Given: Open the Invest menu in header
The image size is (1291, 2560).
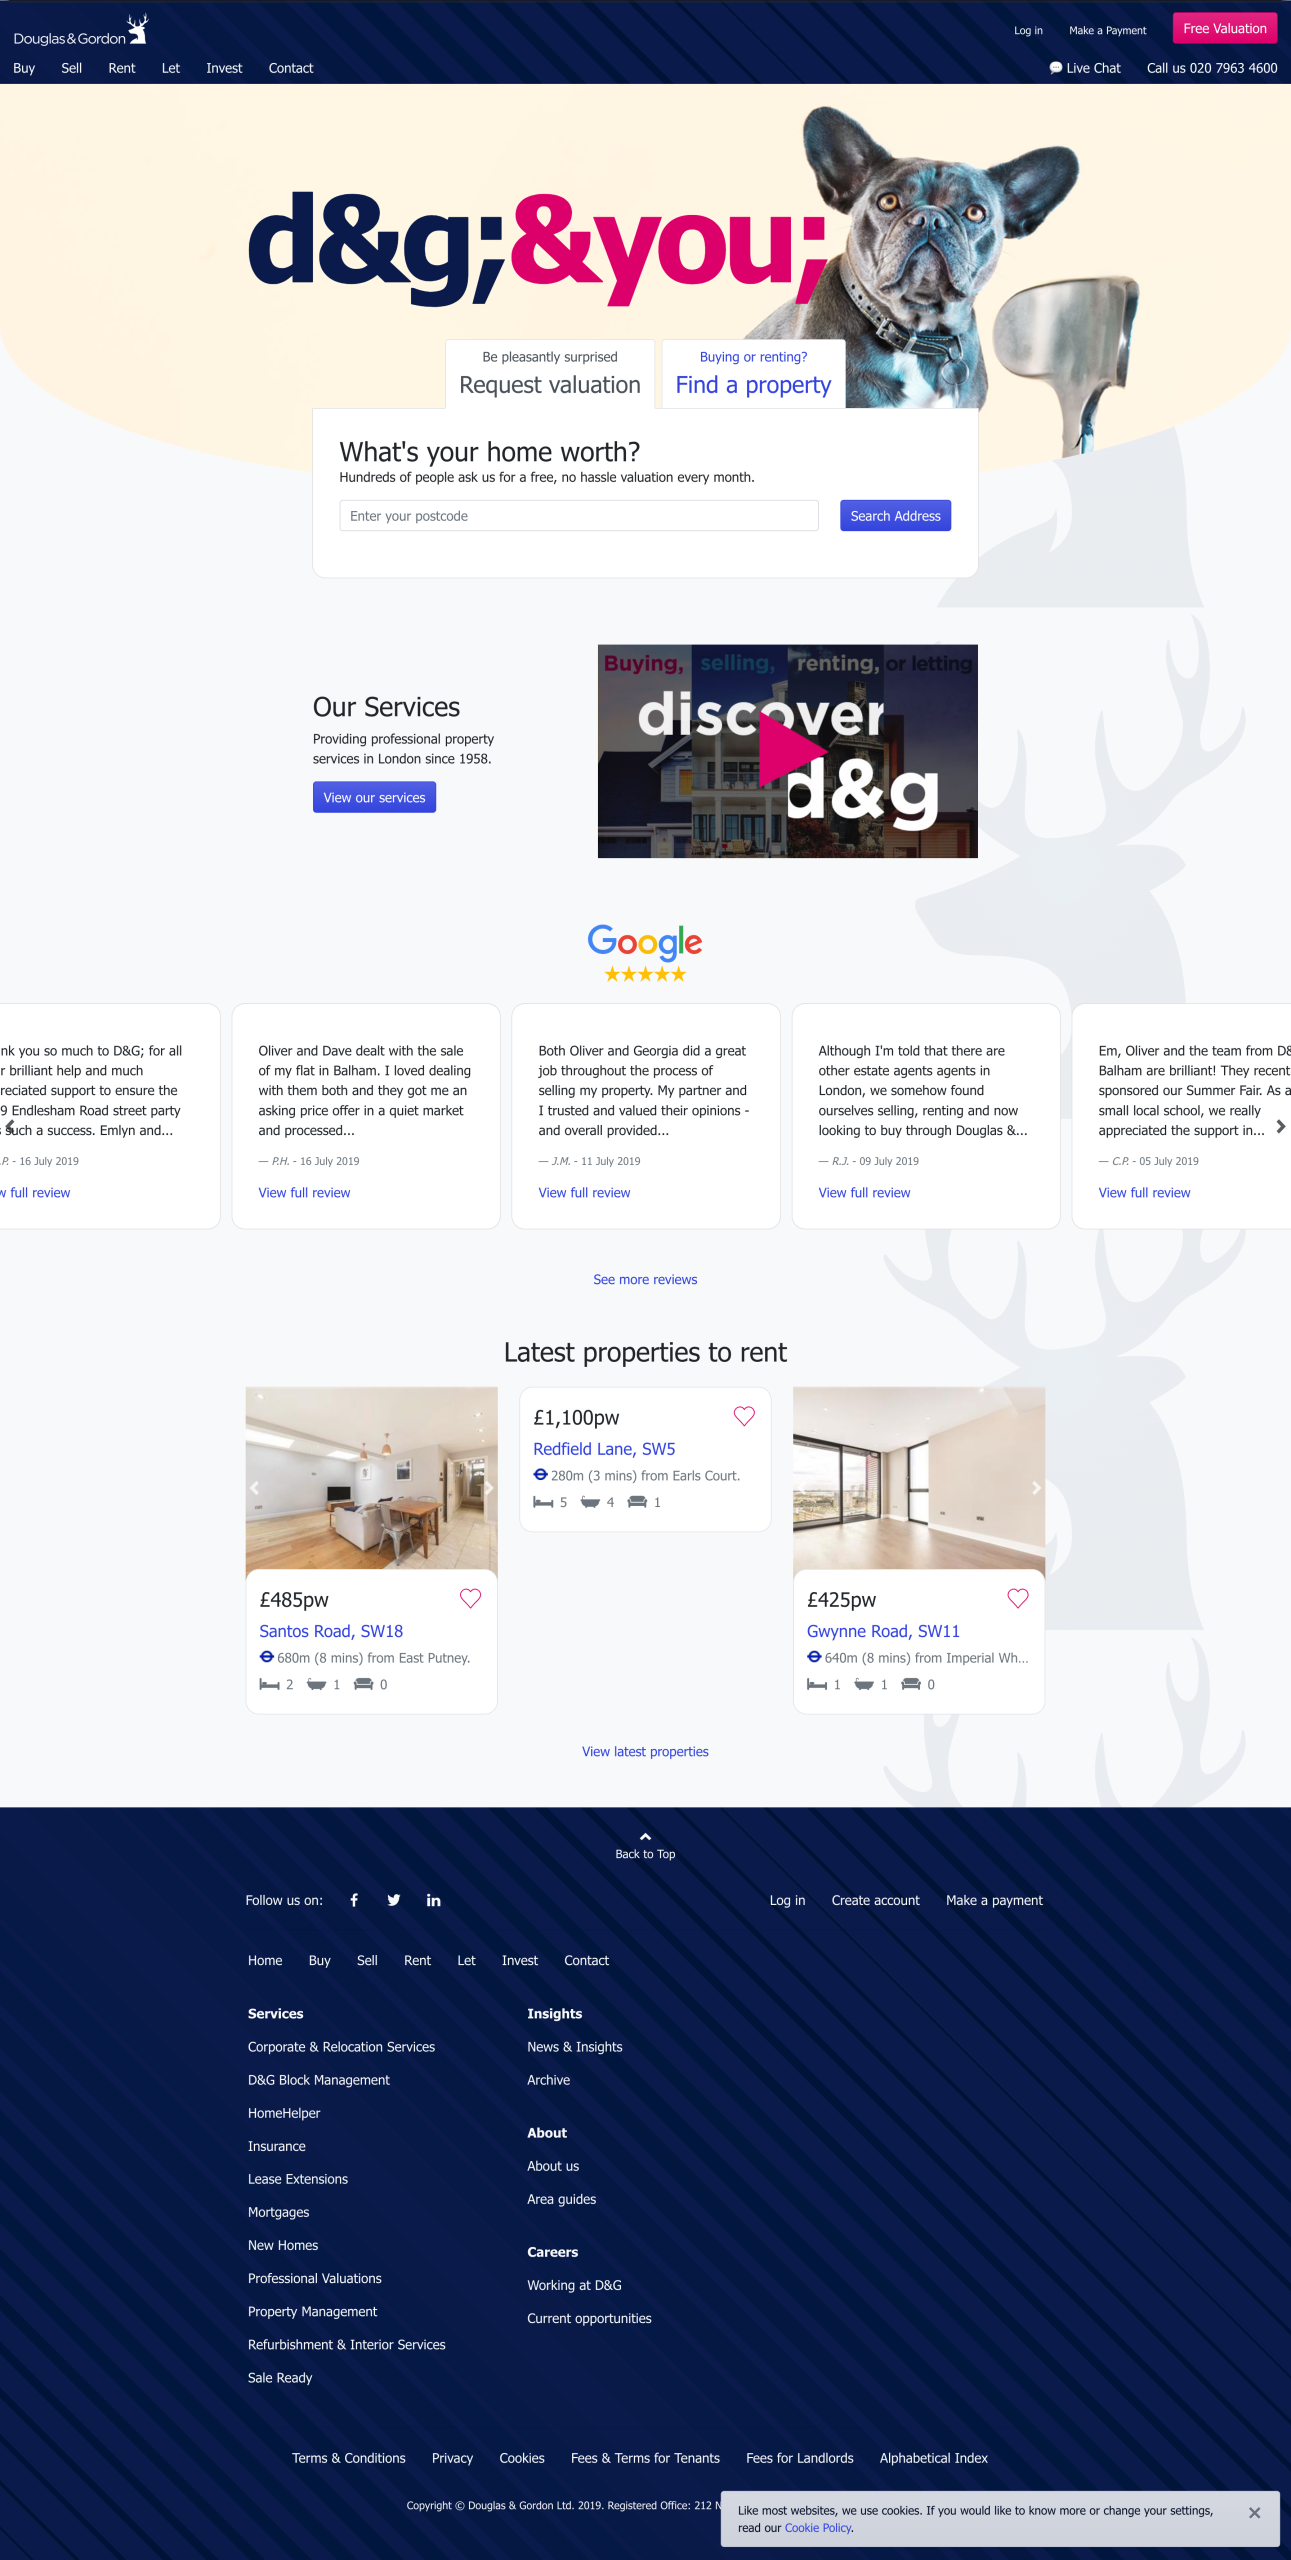Looking at the screenshot, I should [224, 68].
